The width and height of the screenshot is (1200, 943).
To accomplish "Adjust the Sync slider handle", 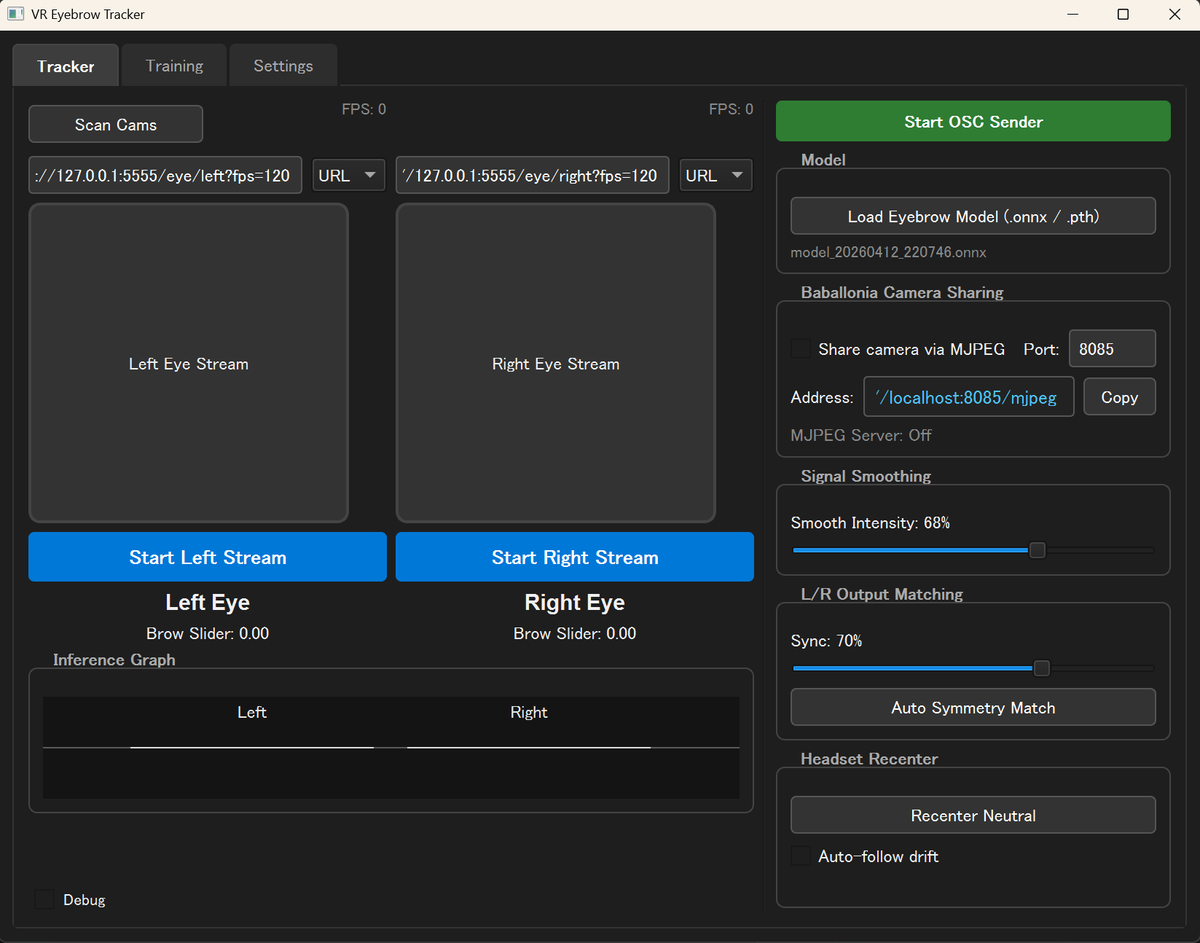I will click(1042, 668).
